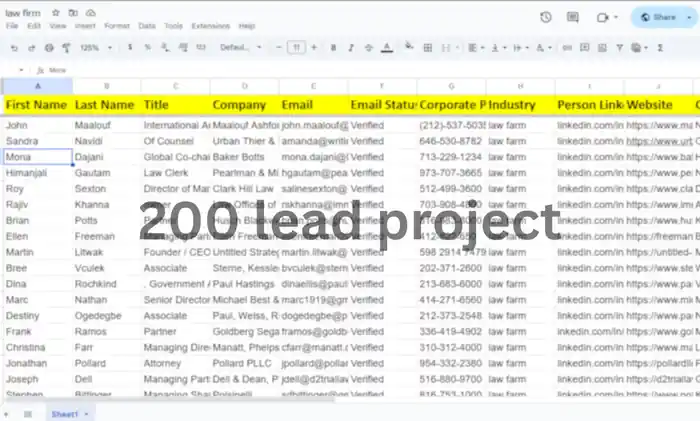This screenshot has height=421, width=700.
Task: Undo the last action
Action: point(14,48)
